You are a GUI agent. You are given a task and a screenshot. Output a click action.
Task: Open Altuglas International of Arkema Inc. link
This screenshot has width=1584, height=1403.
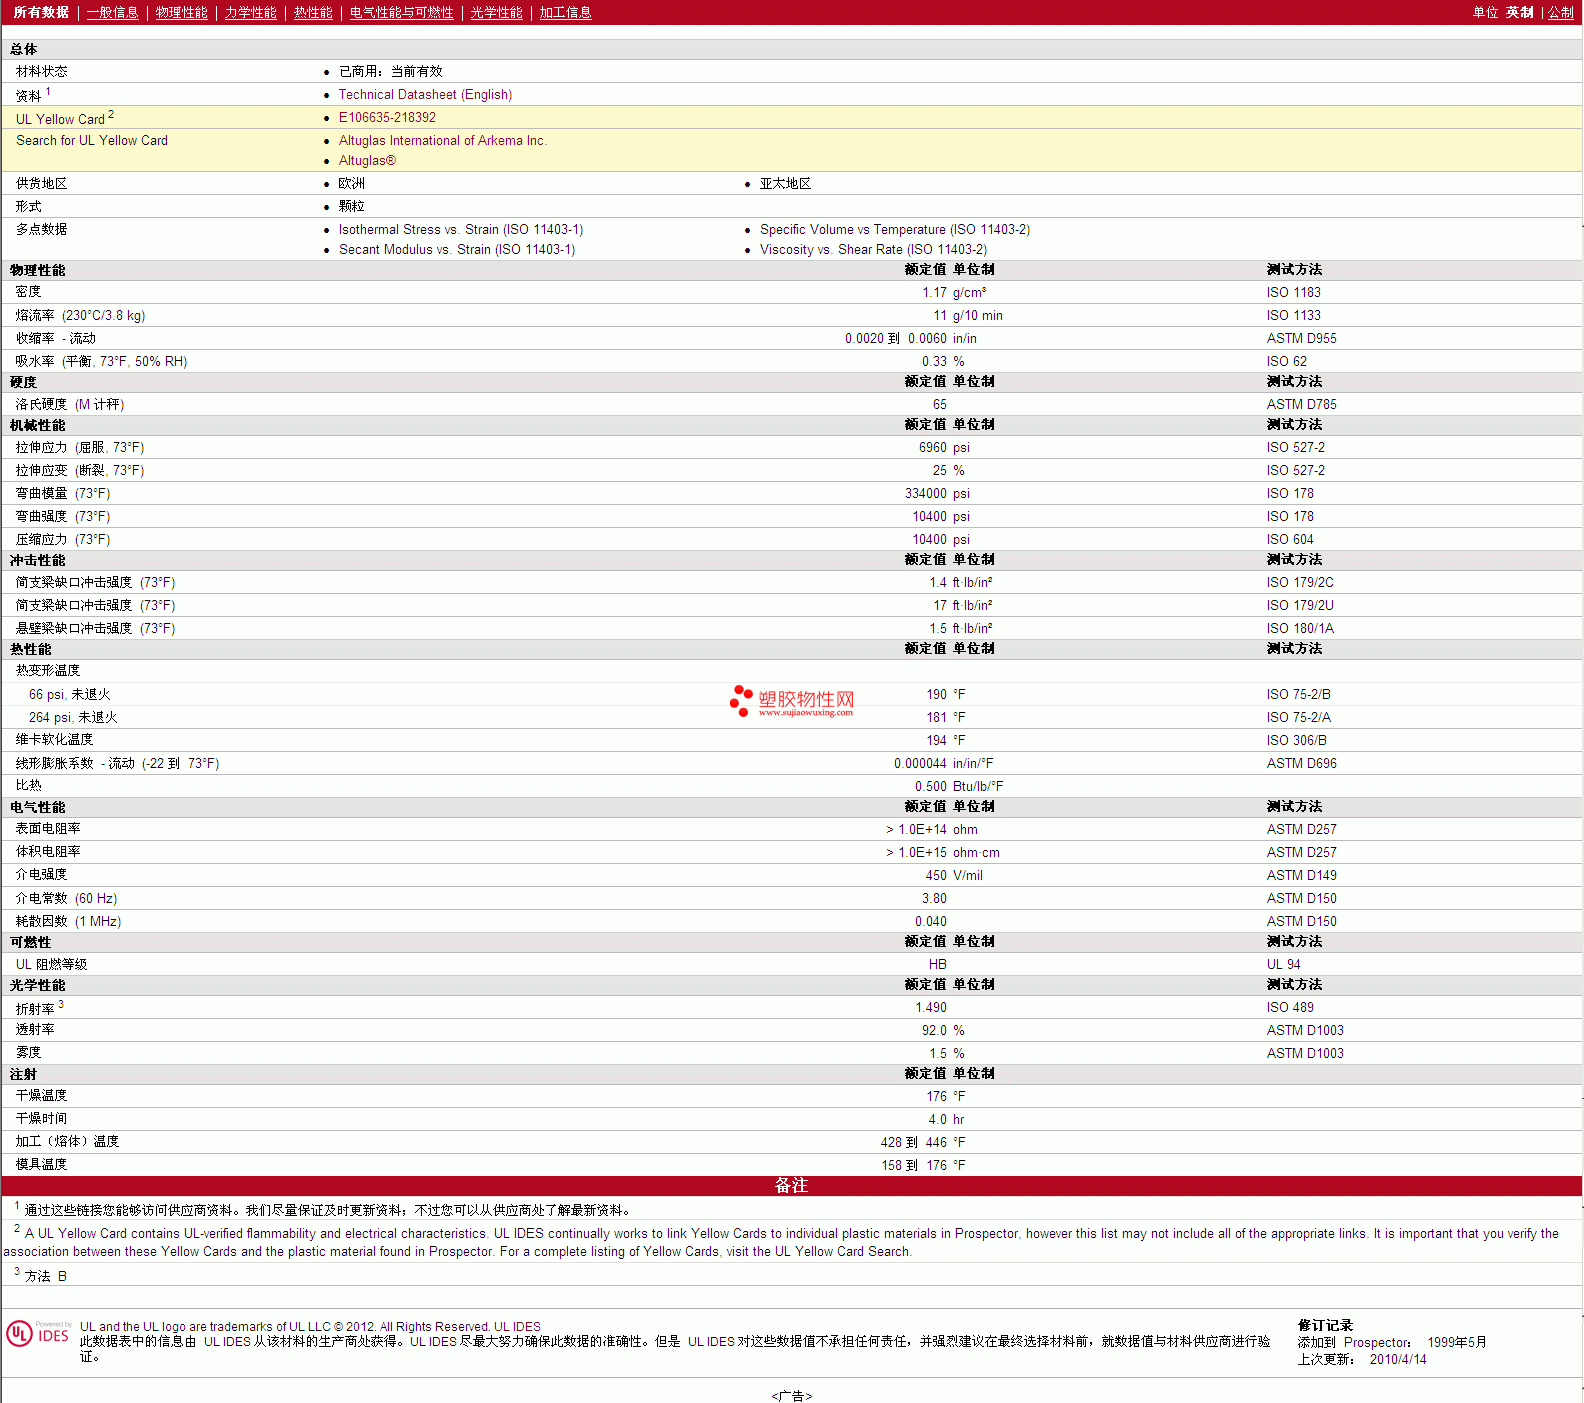click(442, 140)
